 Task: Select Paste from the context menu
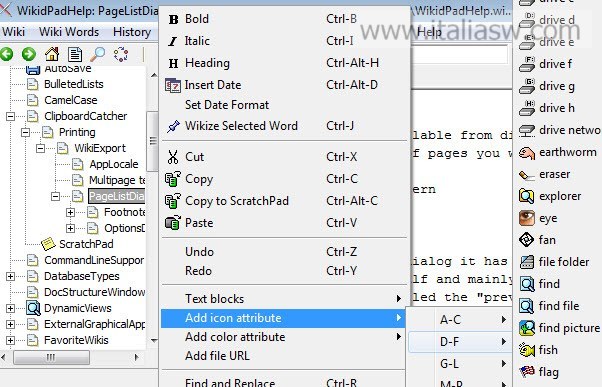click(284, 223)
